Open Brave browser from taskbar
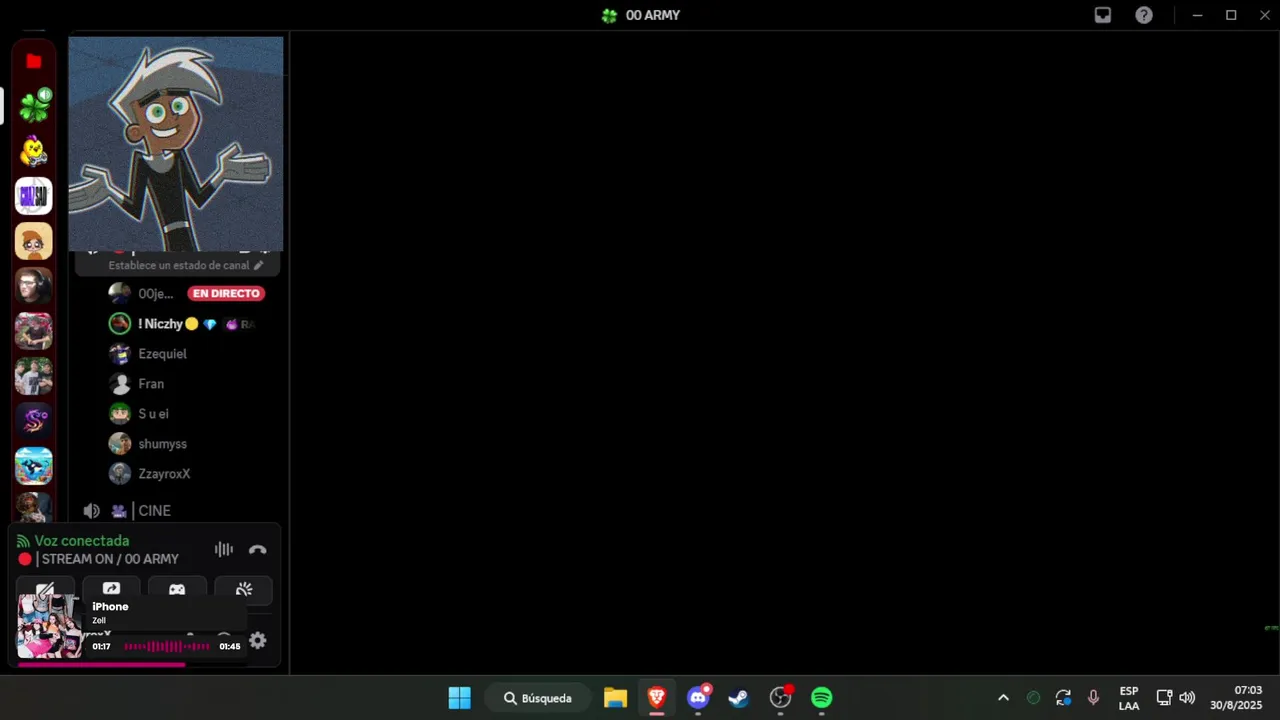This screenshot has height=720, width=1280. click(657, 698)
